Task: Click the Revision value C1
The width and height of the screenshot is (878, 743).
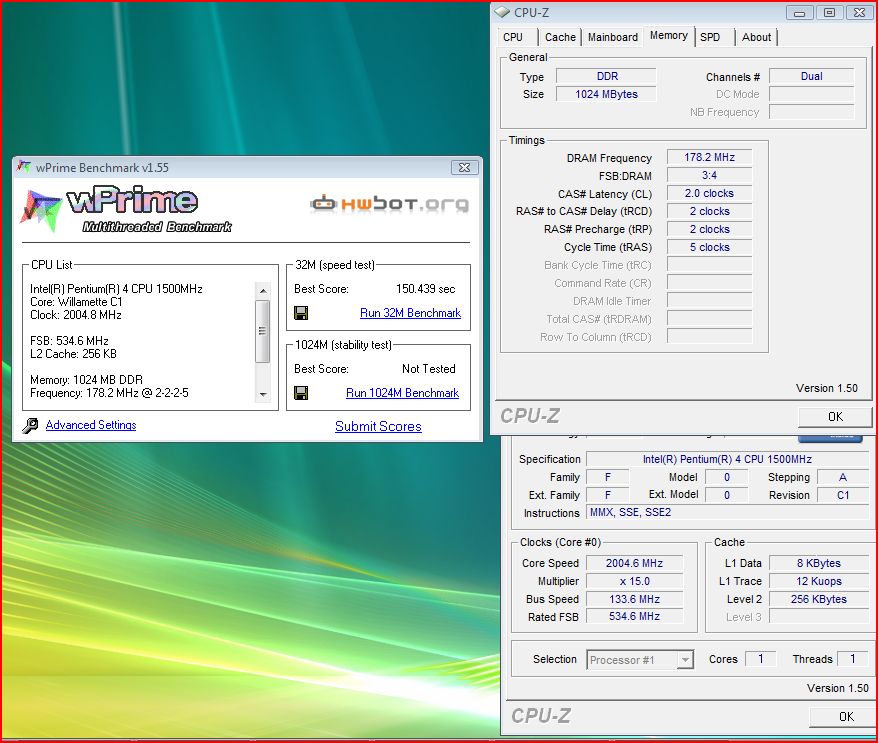Action: pyautogui.click(x=843, y=495)
